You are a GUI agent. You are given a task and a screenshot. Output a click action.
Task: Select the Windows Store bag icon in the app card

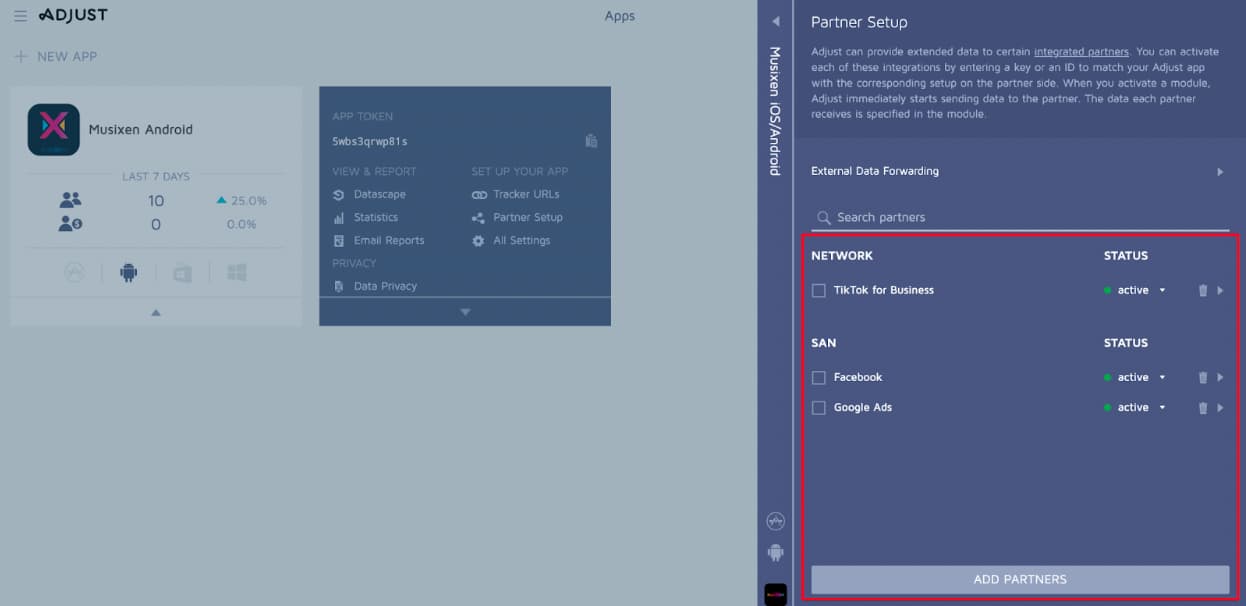coord(182,272)
